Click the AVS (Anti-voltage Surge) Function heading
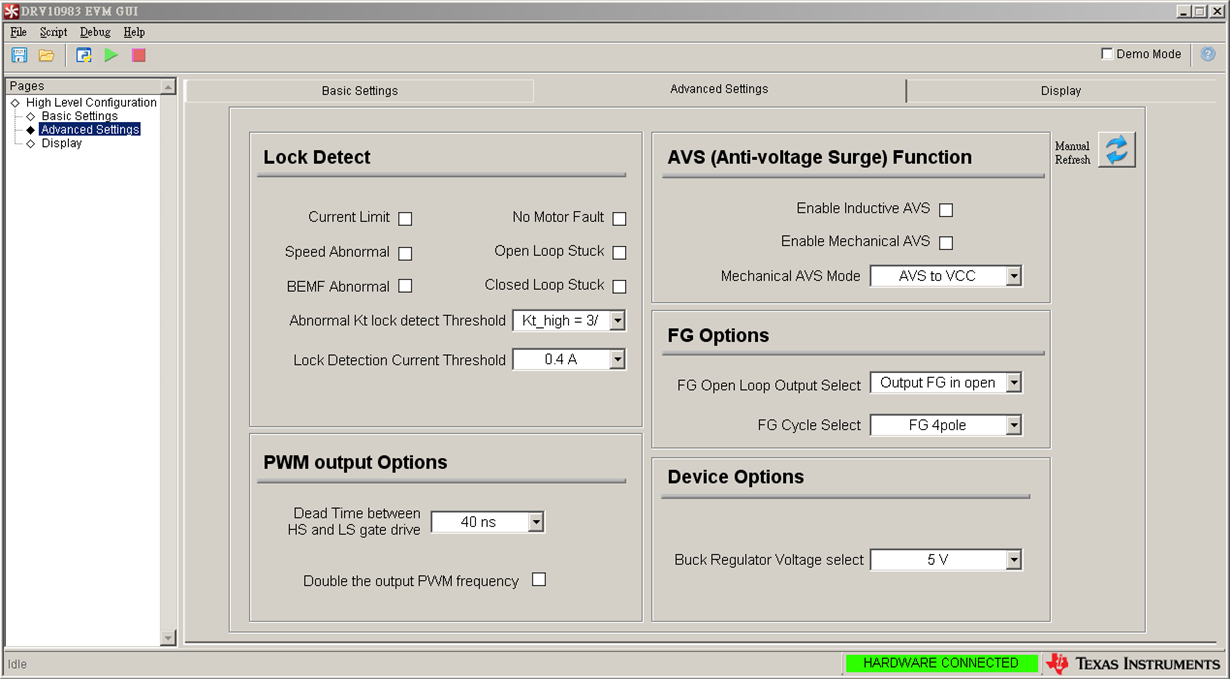This screenshot has width=1230, height=679. click(x=819, y=157)
